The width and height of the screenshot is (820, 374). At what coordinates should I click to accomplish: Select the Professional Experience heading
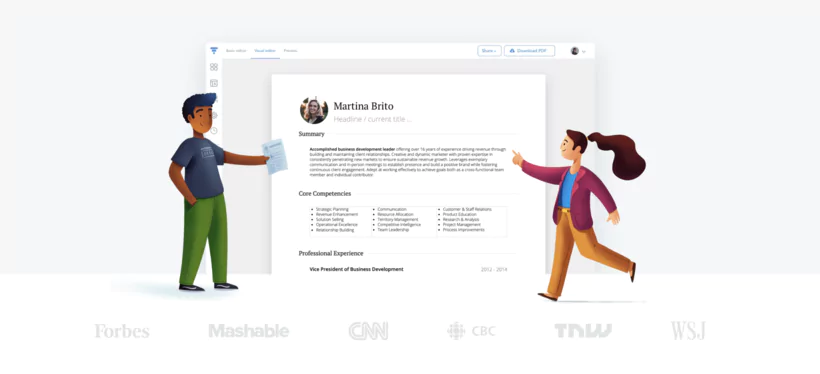point(331,253)
